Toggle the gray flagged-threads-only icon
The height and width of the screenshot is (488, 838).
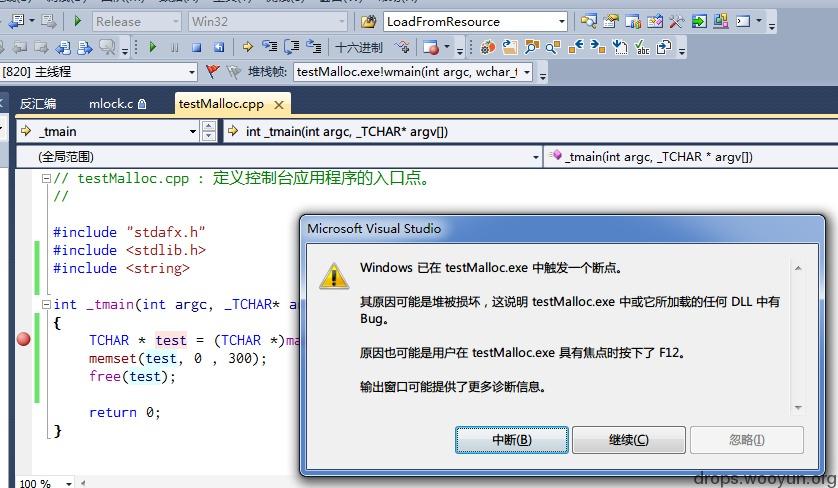(234, 72)
